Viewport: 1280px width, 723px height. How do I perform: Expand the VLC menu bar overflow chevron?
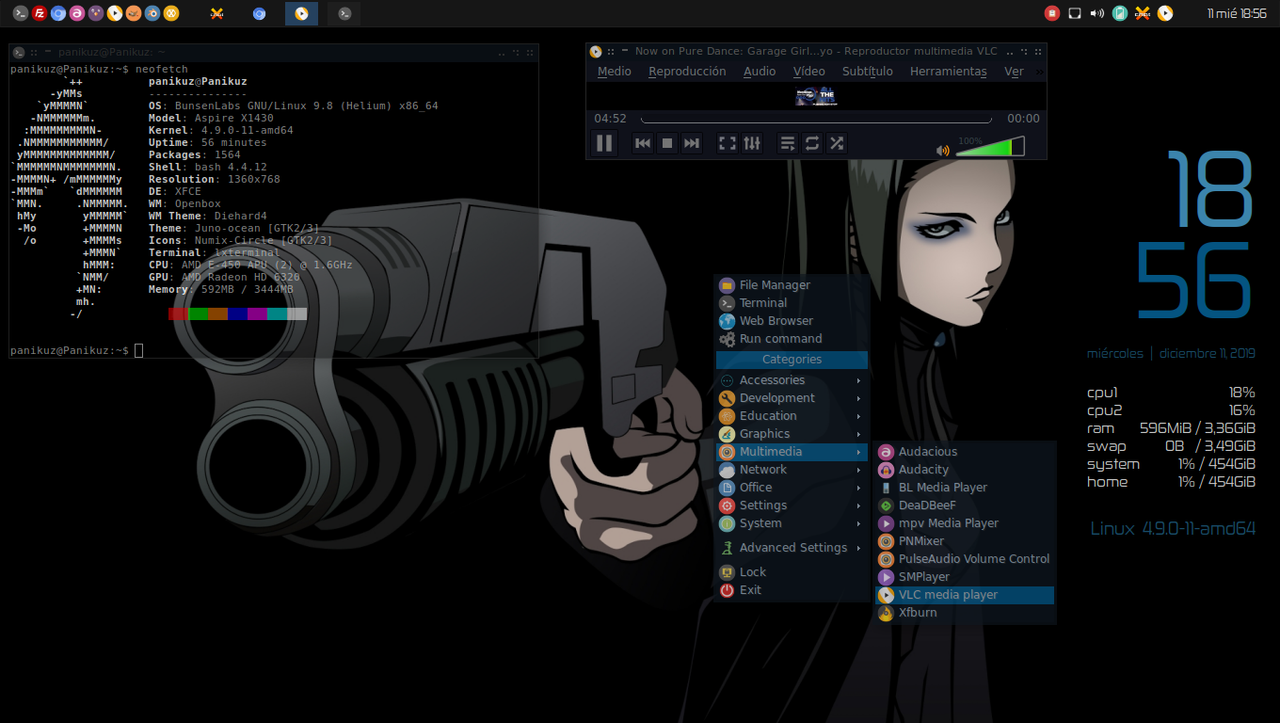1039,71
